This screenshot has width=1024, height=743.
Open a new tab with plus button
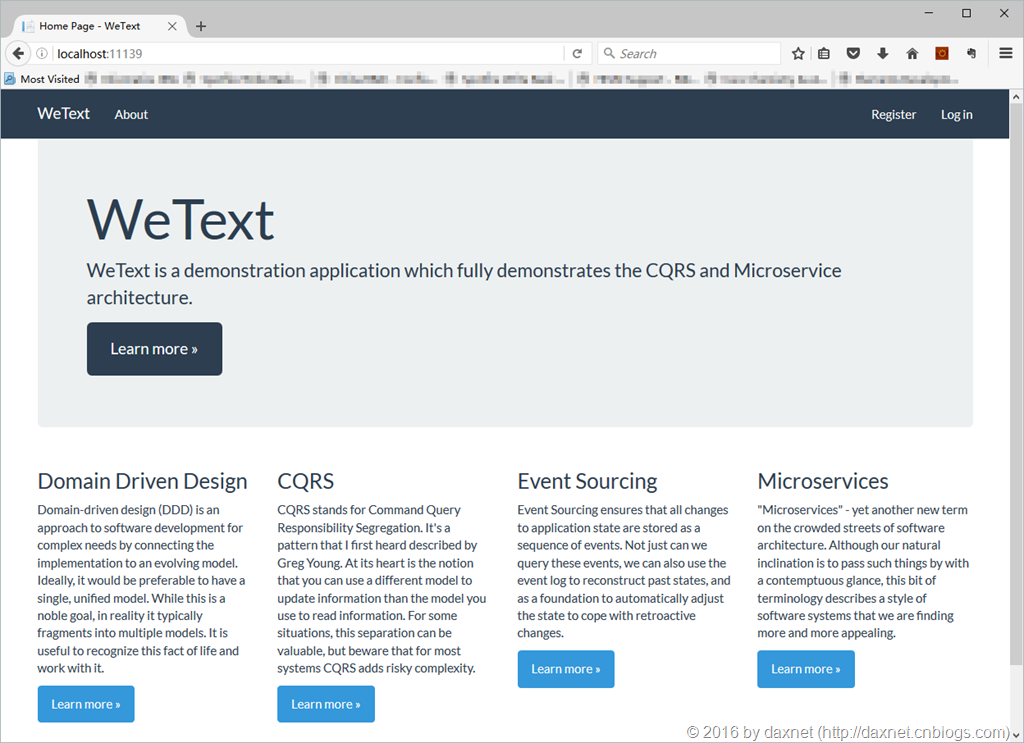(x=201, y=26)
